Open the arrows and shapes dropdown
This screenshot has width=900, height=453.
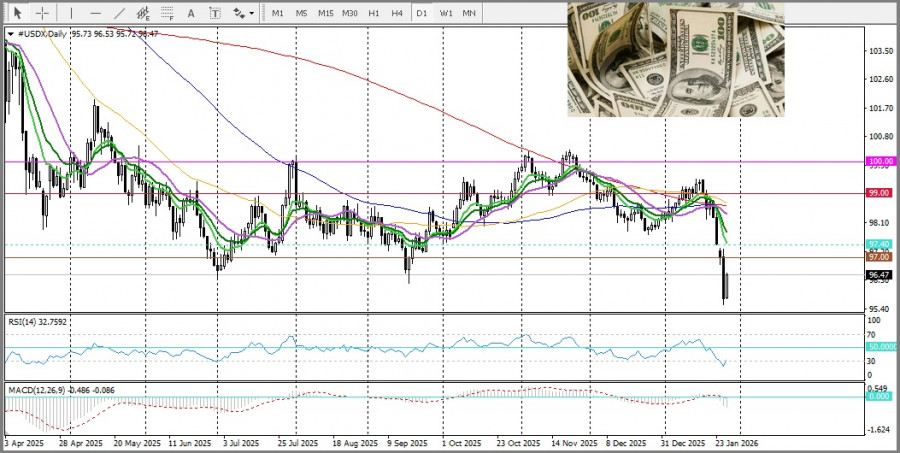pos(243,14)
